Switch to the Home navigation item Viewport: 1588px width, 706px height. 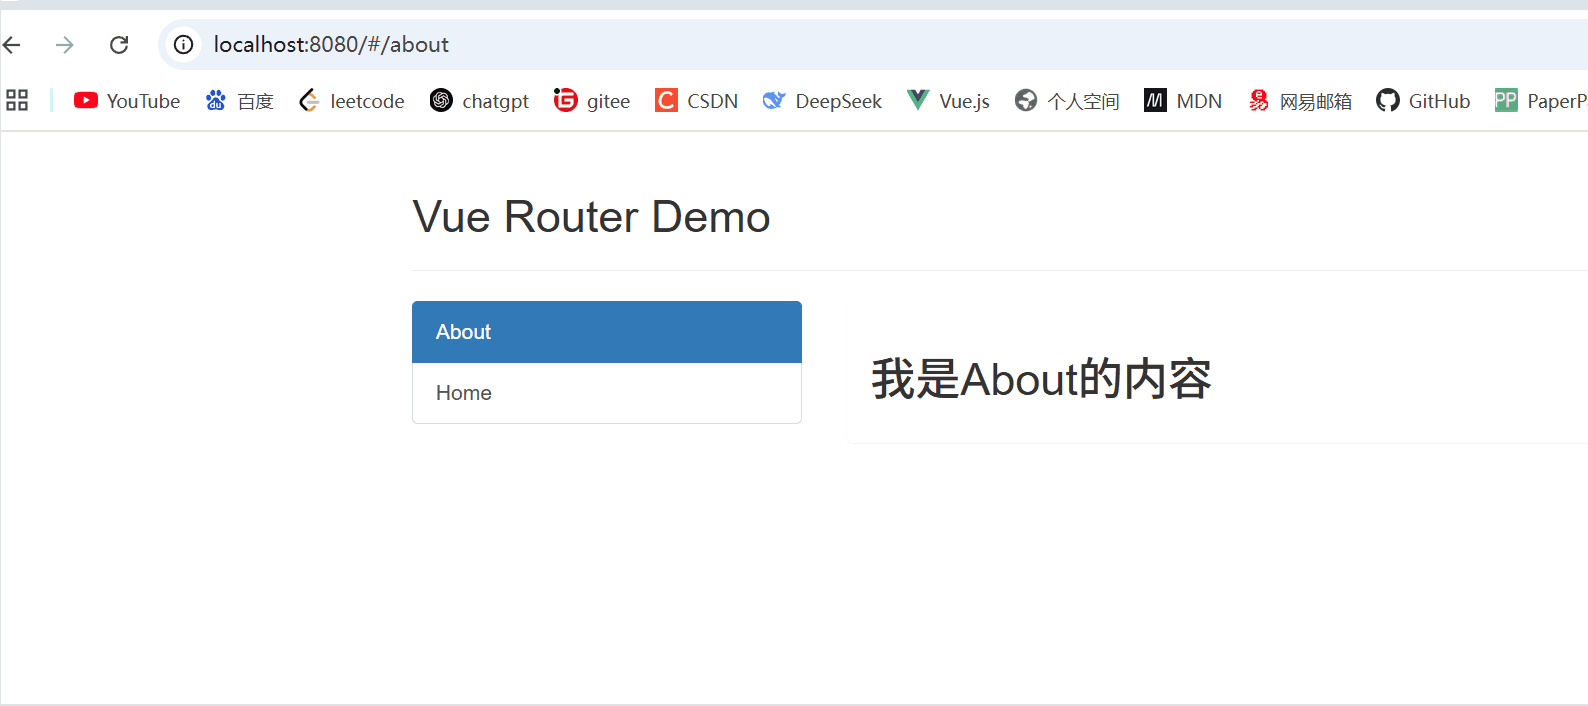pyautogui.click(x=607, y=393)
